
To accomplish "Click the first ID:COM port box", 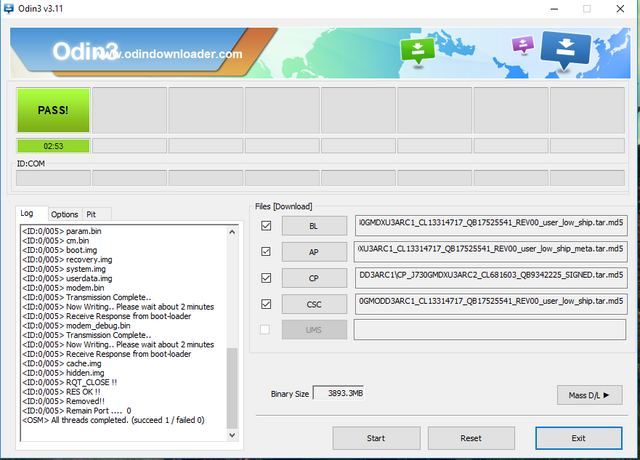I will (x=53, y=178).
